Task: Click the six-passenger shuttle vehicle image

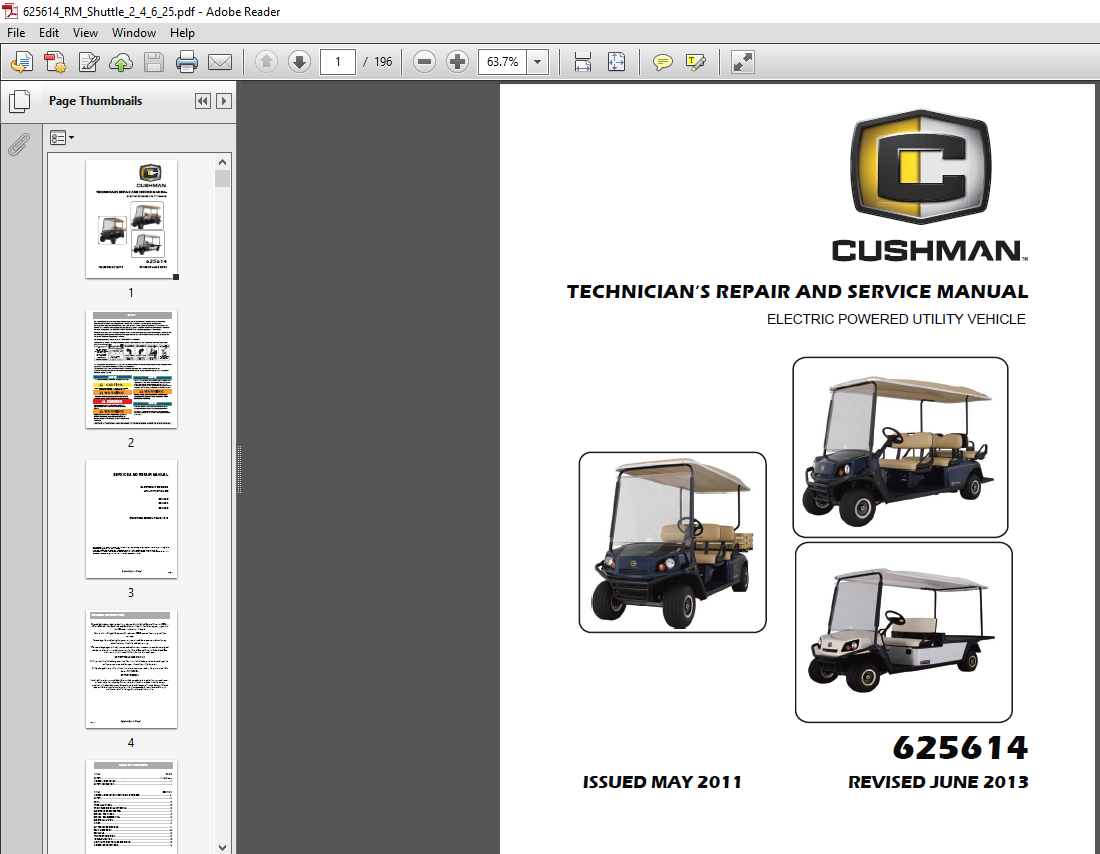Action: coord(900,448)
